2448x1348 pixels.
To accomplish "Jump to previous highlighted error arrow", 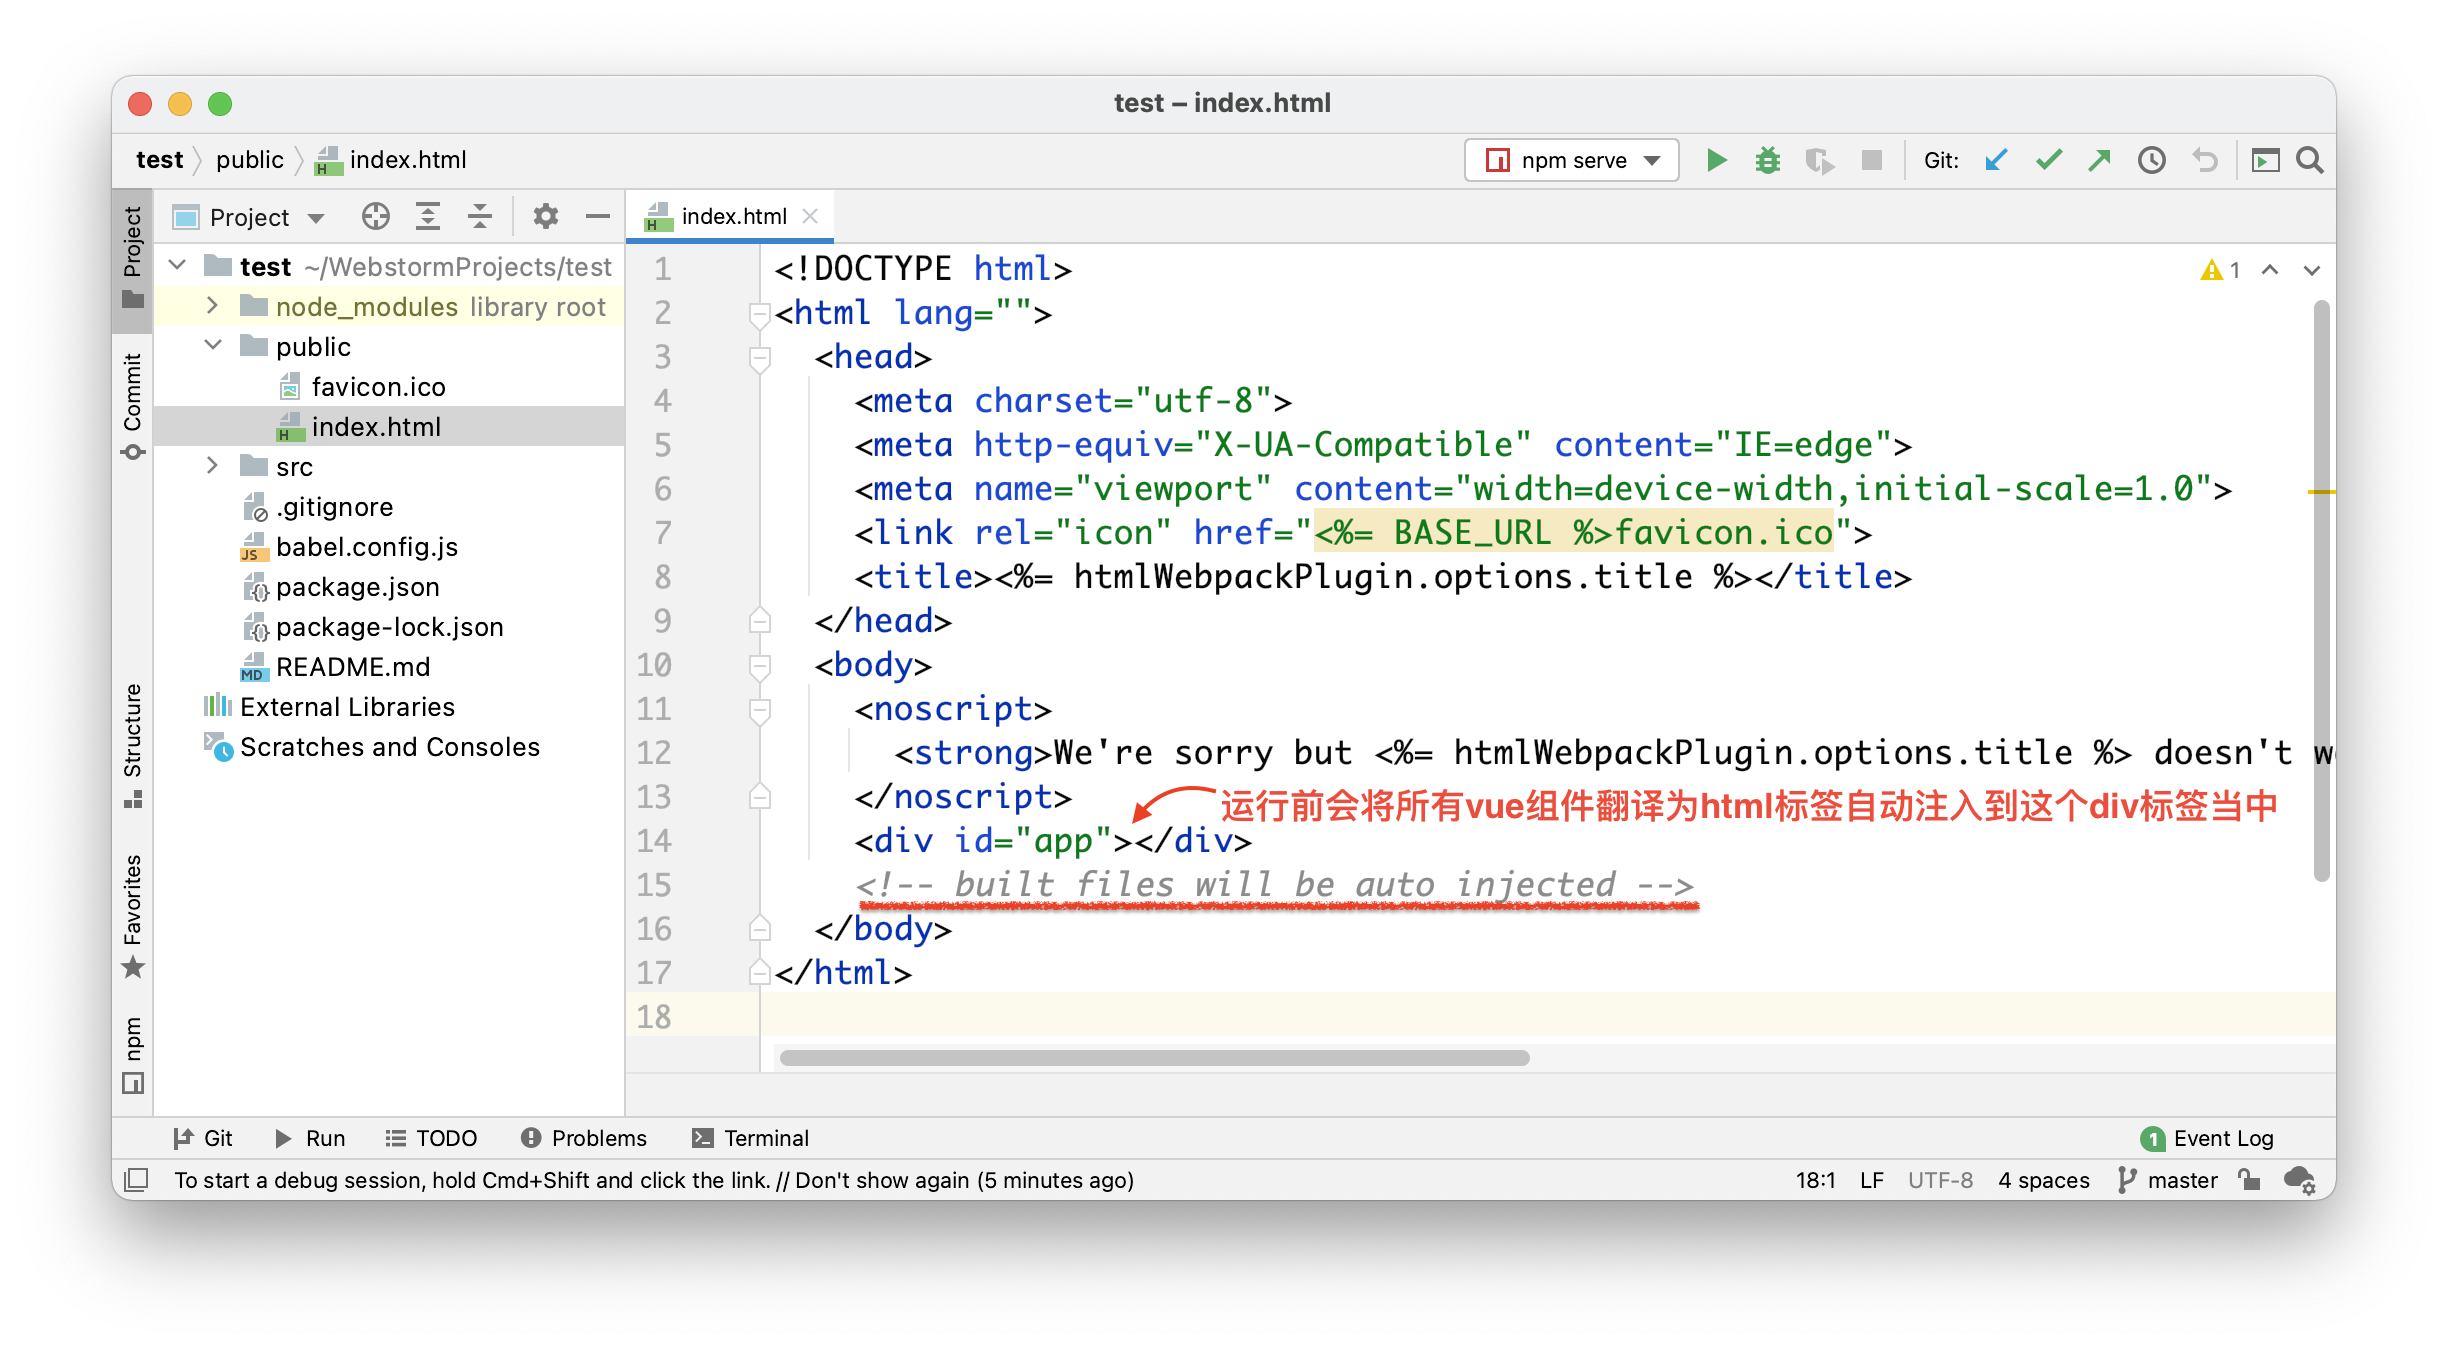I will click(x=2270, y=270).
